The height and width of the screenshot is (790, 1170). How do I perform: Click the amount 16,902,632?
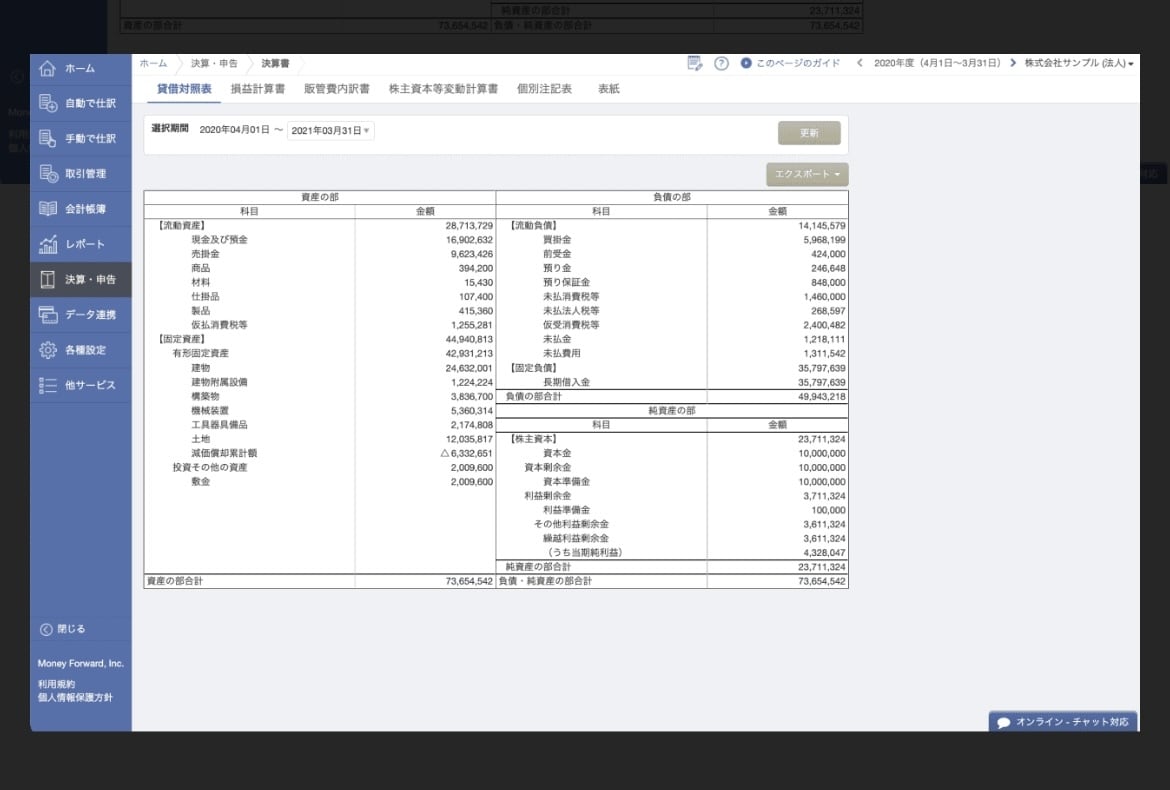point(469,240)
